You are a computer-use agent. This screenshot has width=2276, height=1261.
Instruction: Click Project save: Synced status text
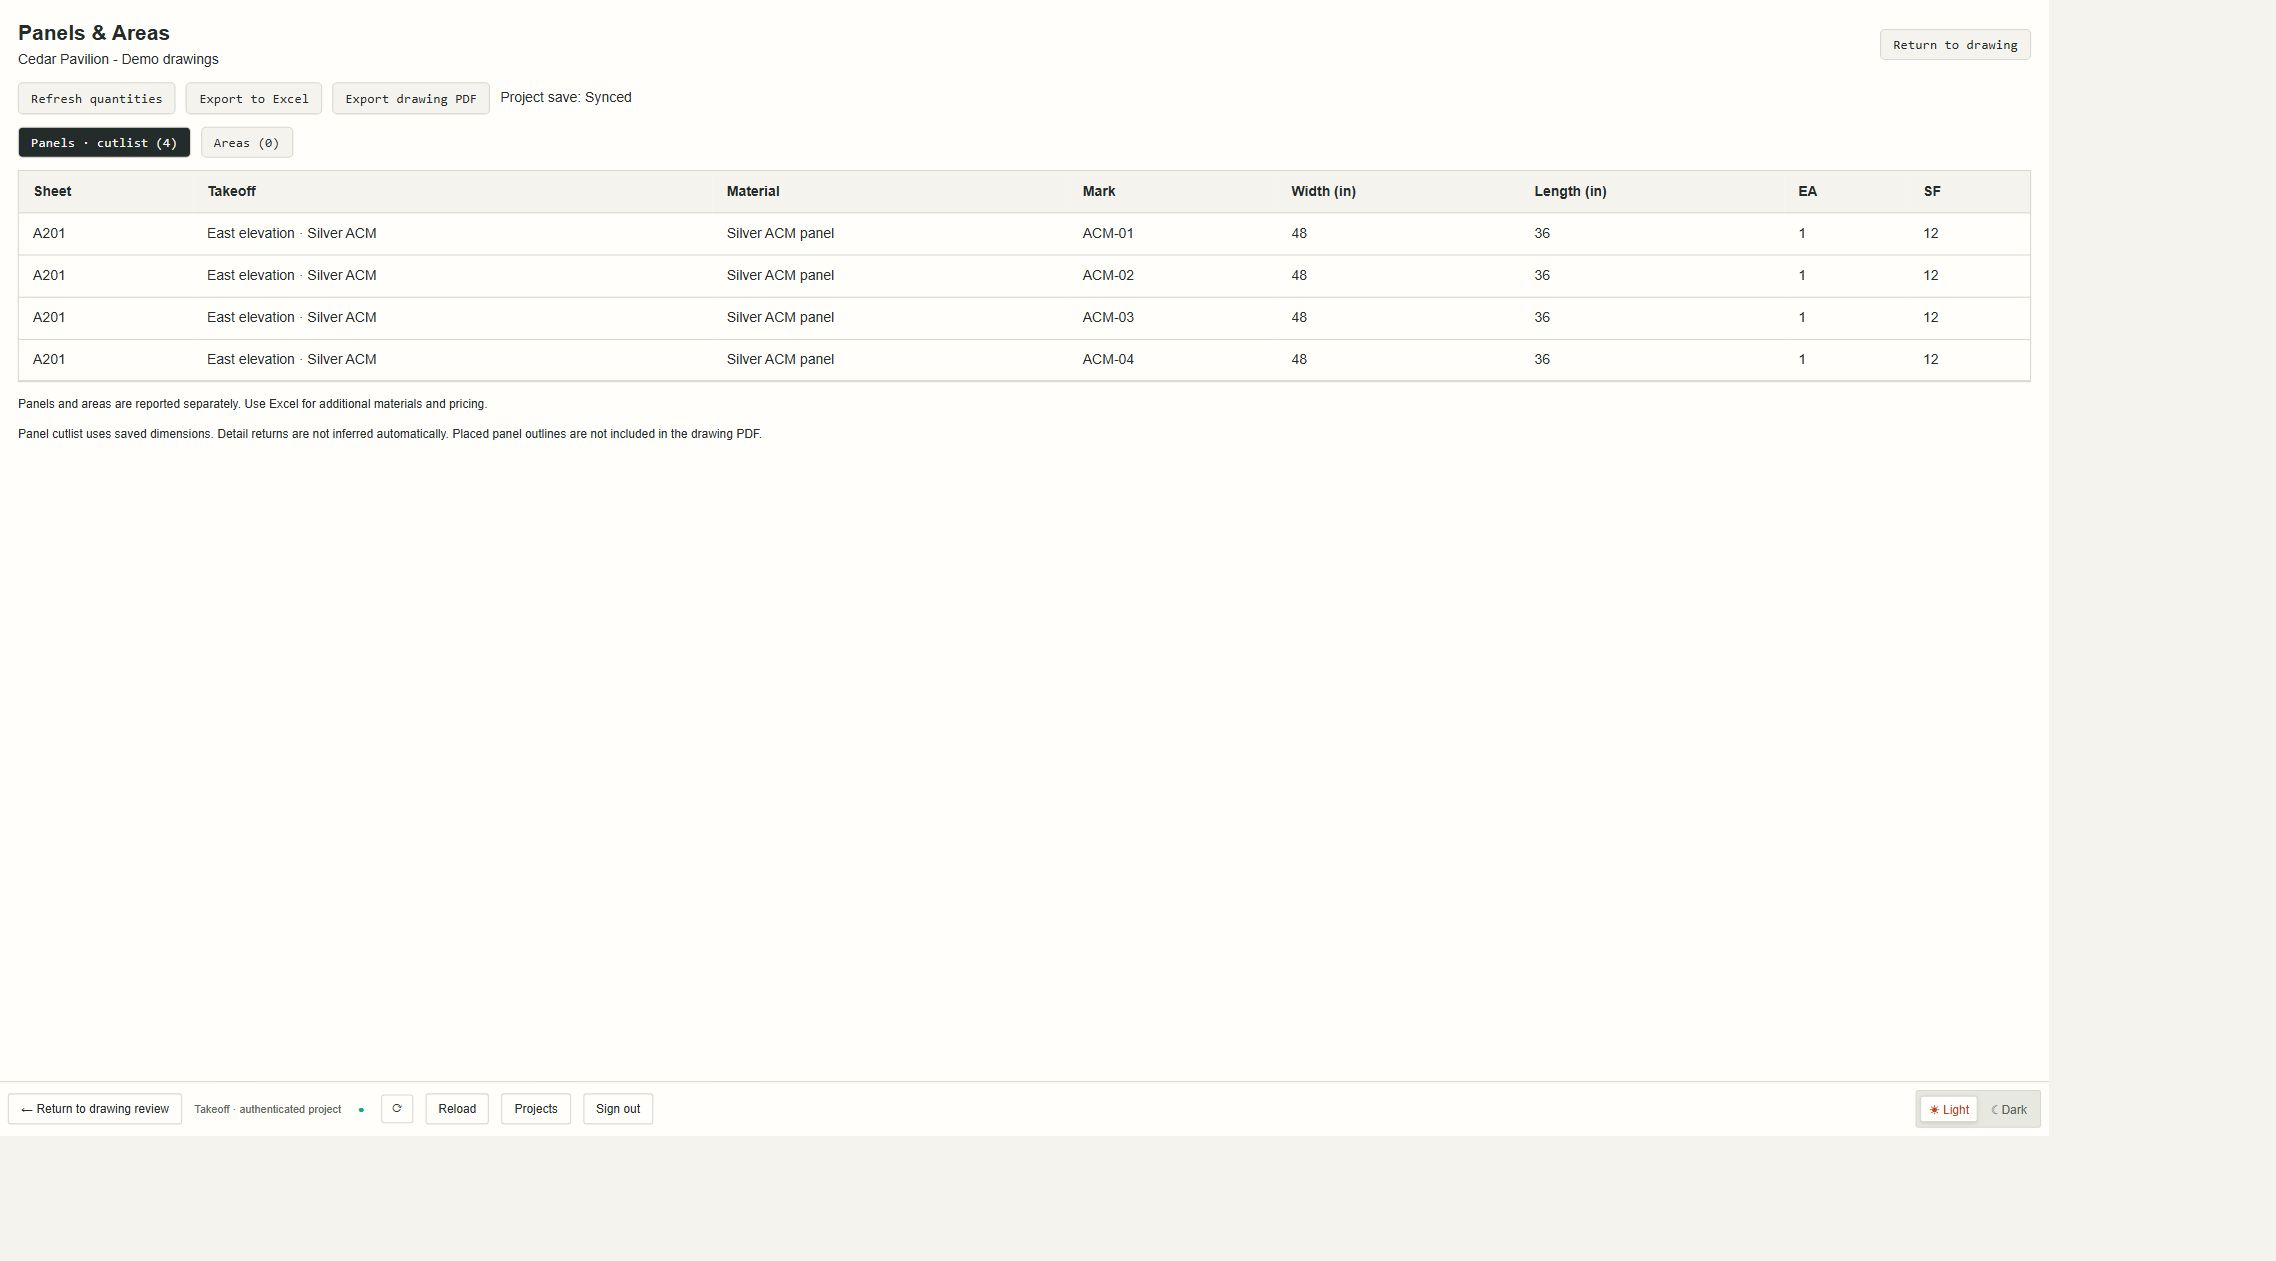click(x=566, y=97)
